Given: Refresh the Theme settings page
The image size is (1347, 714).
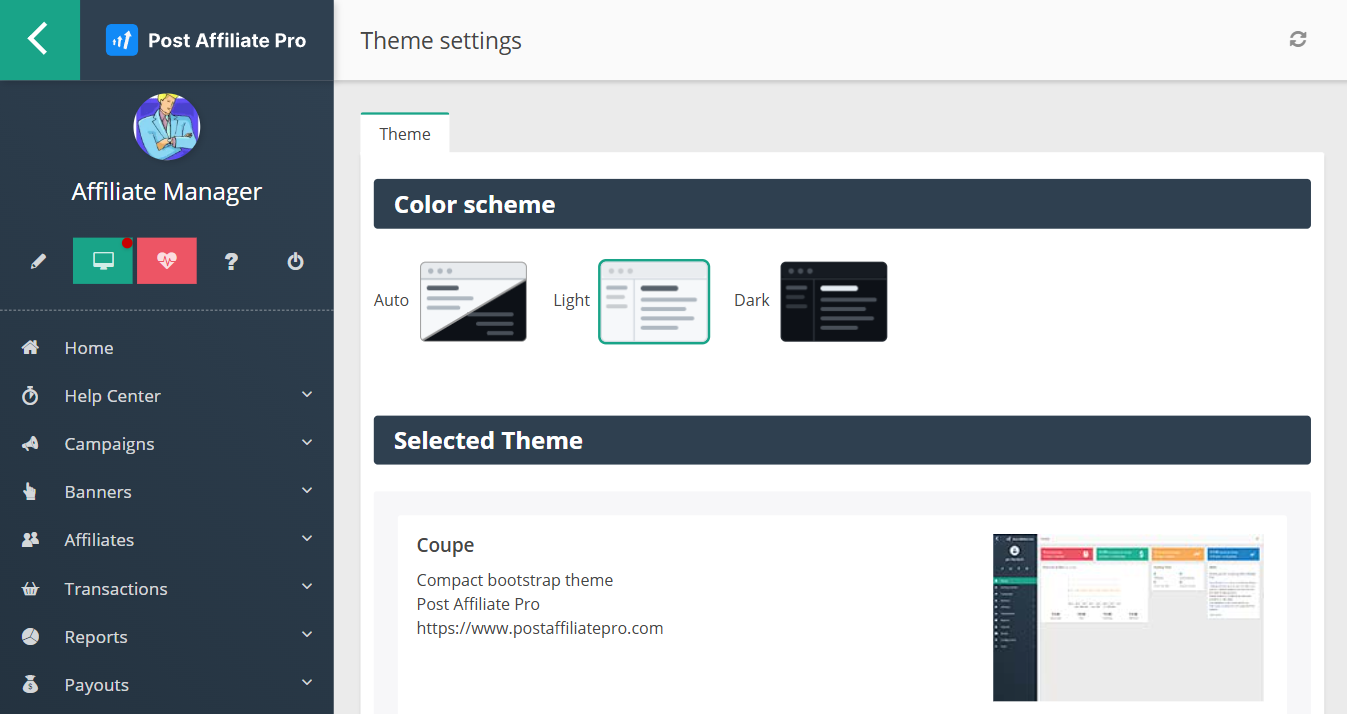Looking at the screenshot, I should (1297, 39).
